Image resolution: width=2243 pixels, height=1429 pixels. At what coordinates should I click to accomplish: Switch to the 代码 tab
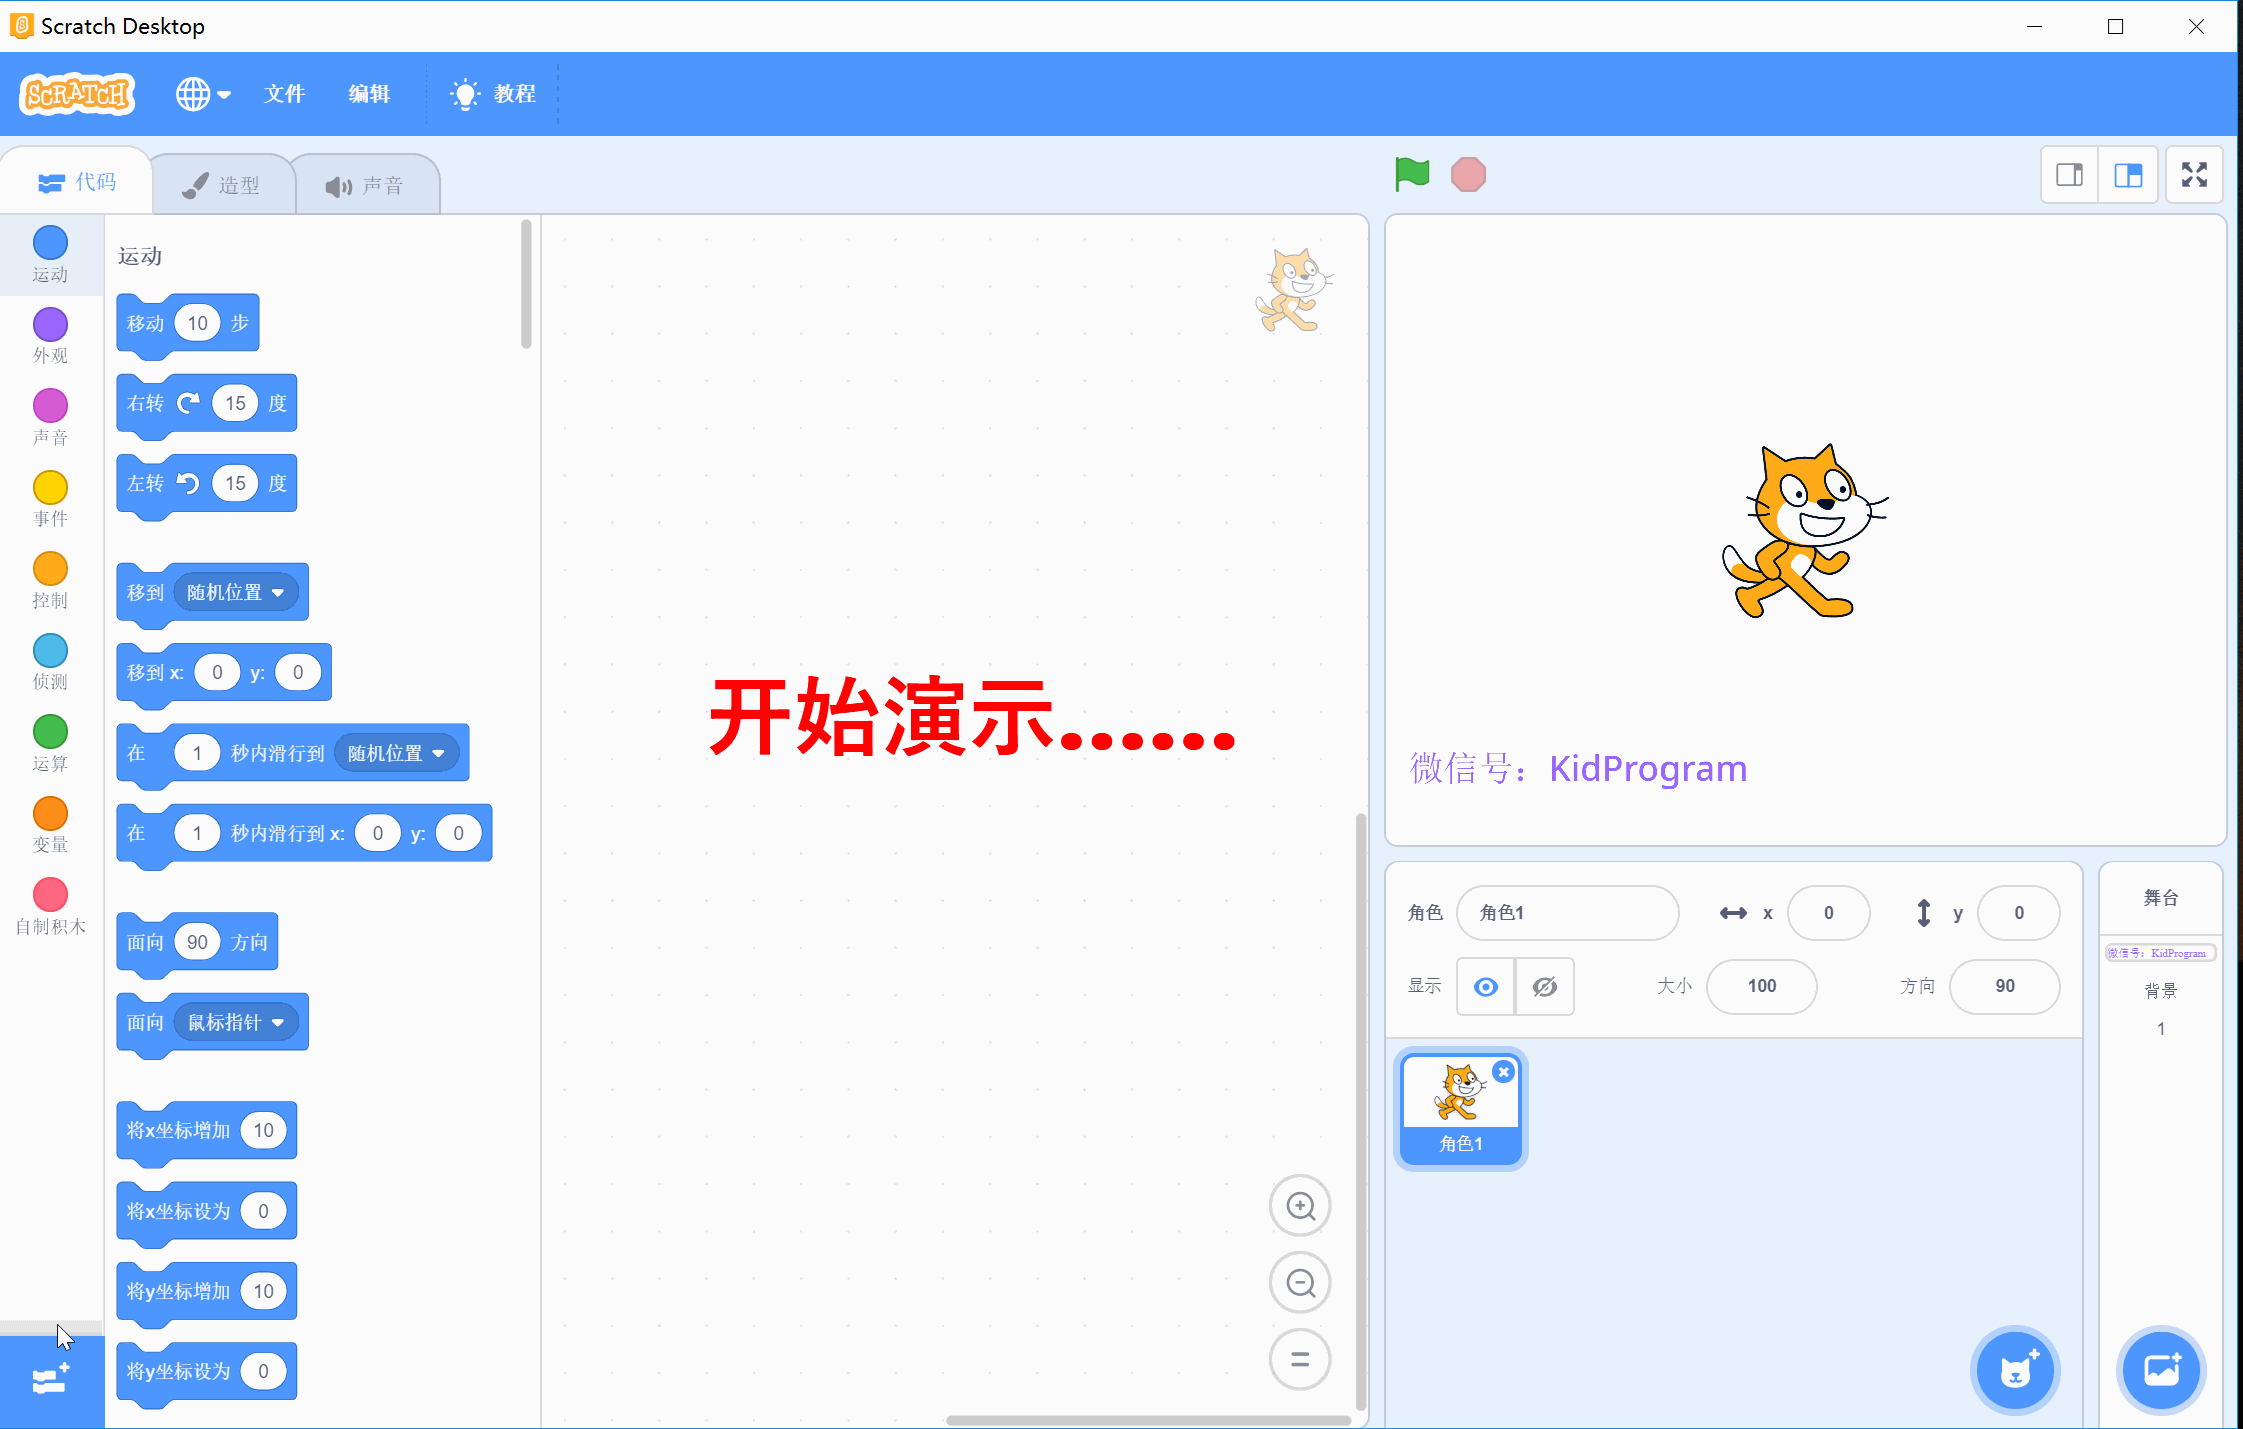pos(77,182)
